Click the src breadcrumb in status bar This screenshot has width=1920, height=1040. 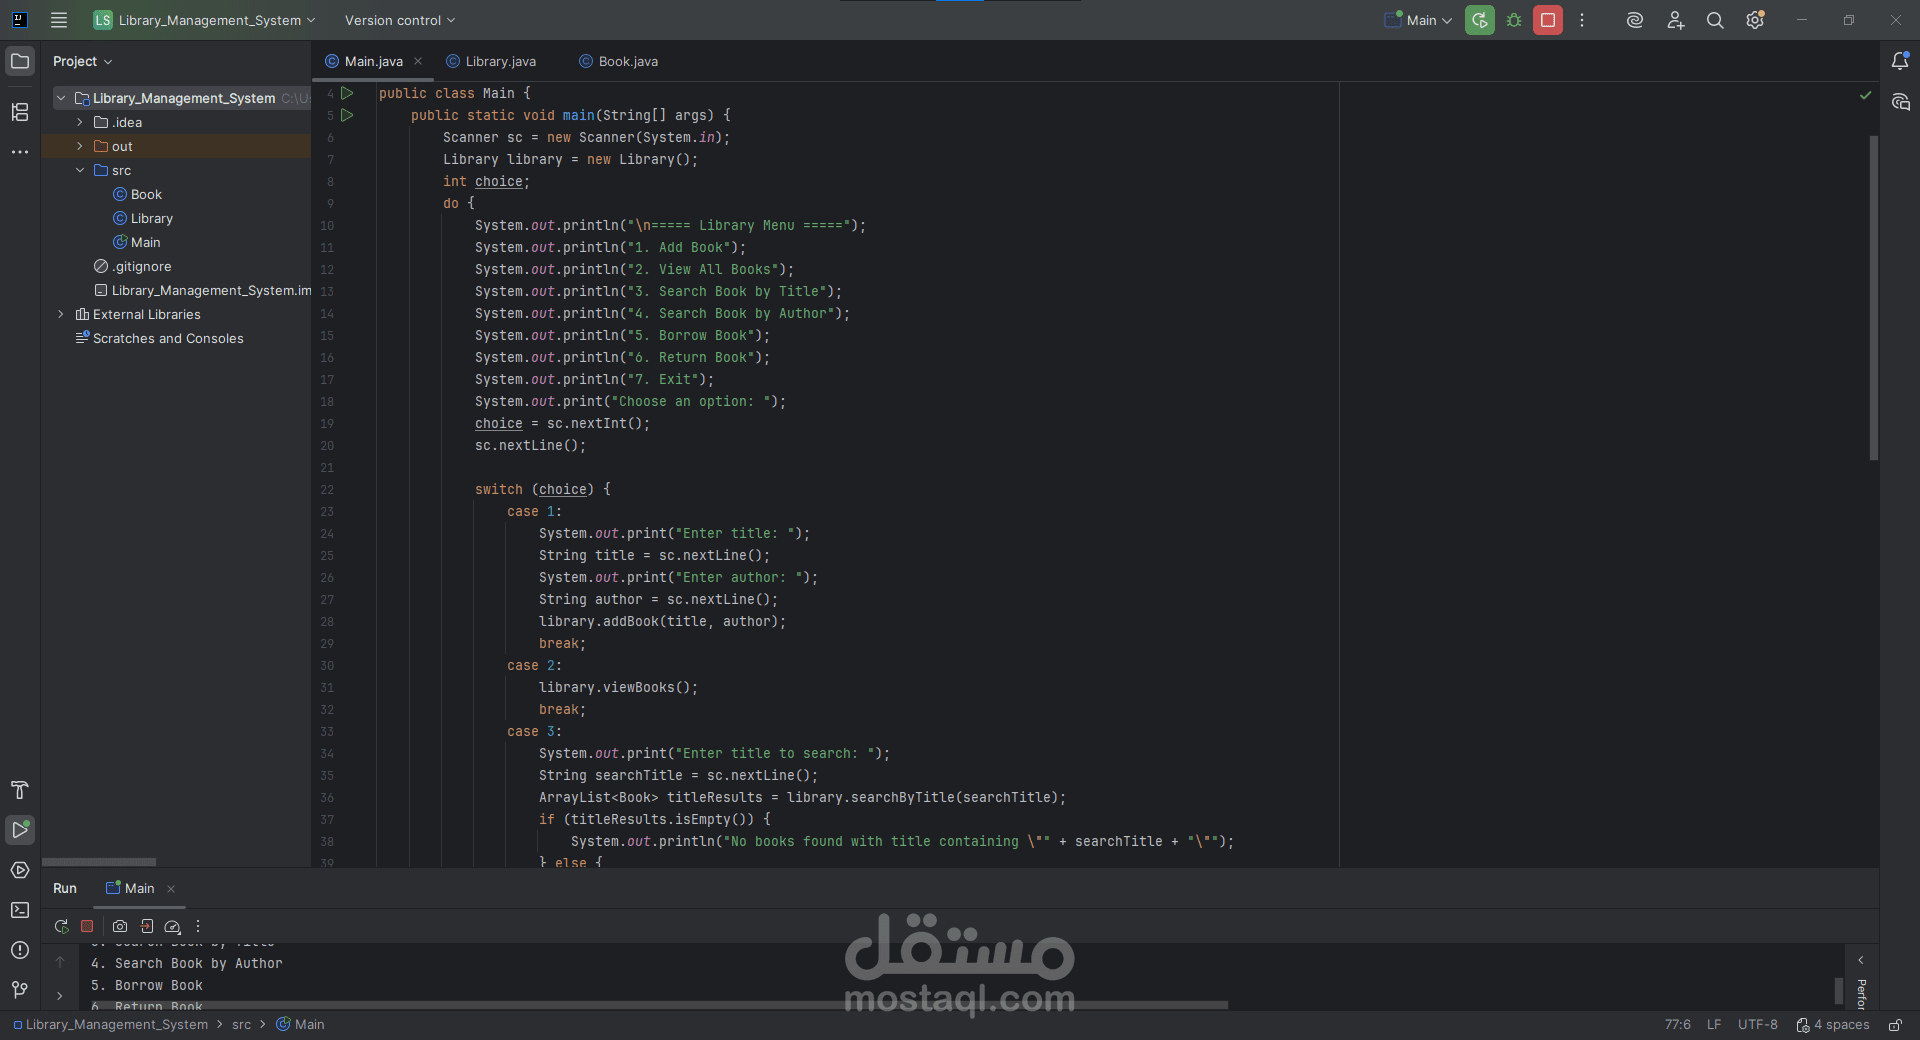click(x=242, y=1025)
